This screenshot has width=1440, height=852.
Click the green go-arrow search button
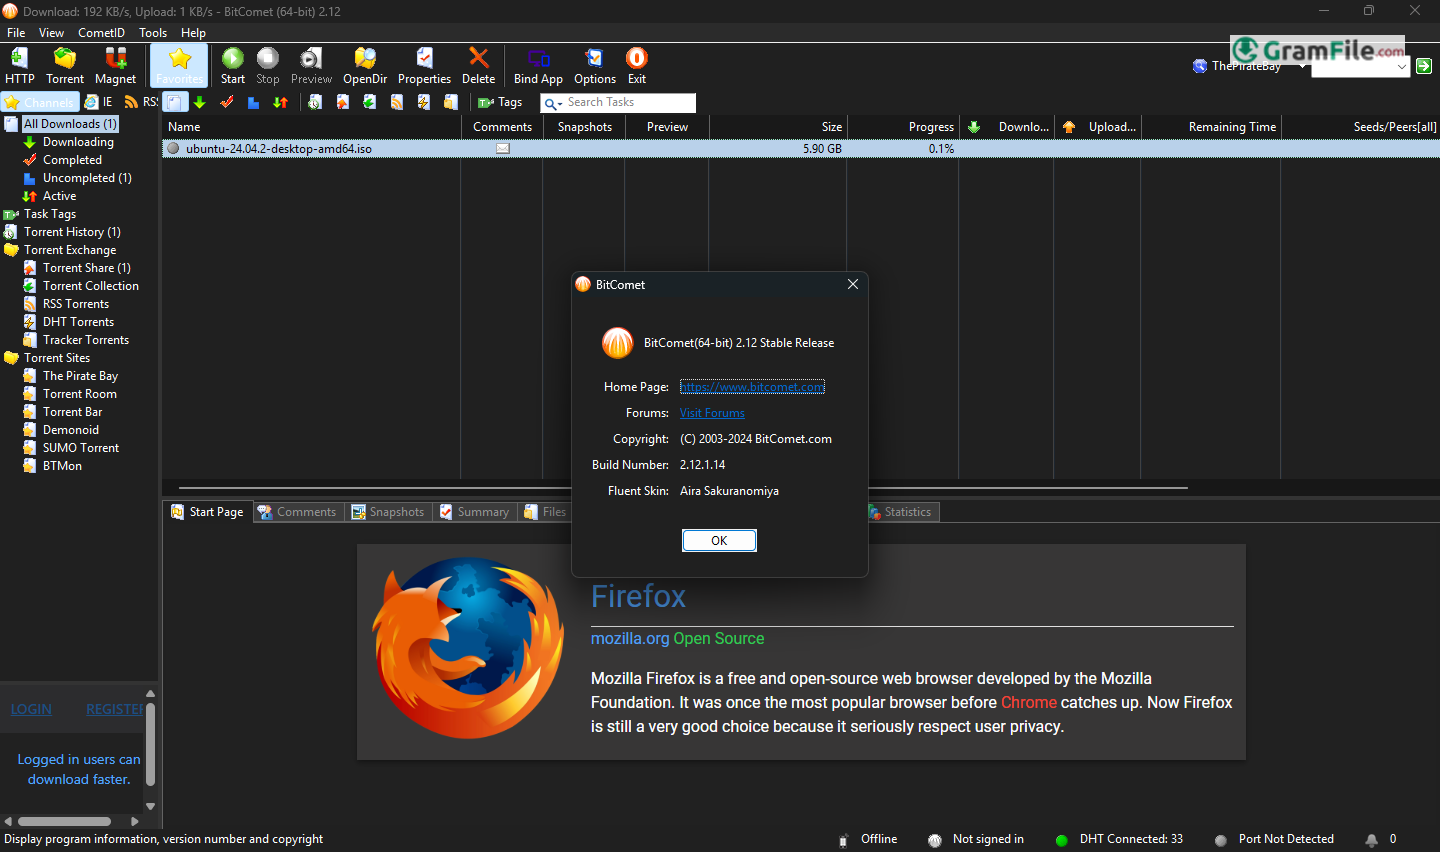click(1424, 66)
